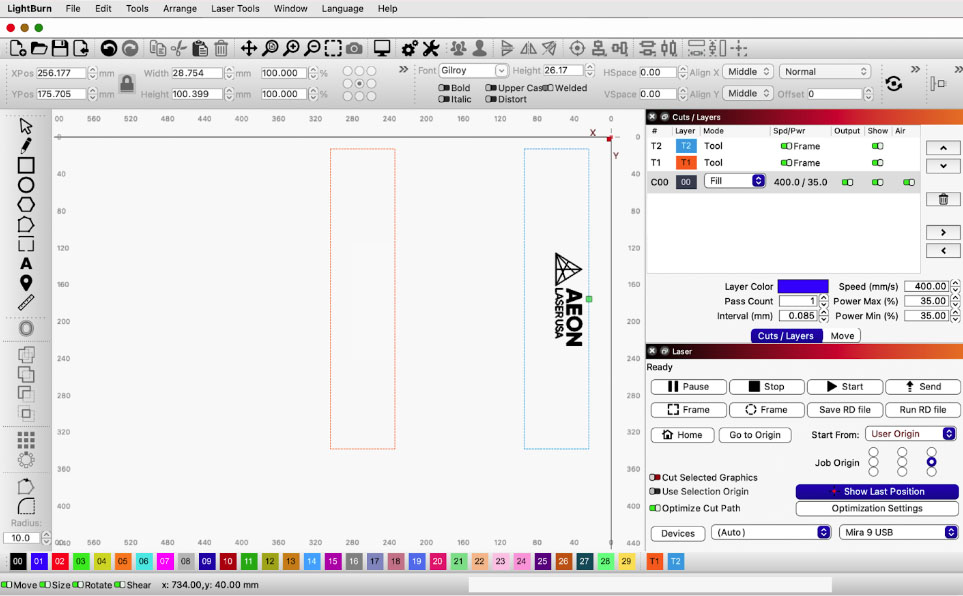Screen dimensions: 963x596
Task: Open Optimization Settings
Action: 877,508
